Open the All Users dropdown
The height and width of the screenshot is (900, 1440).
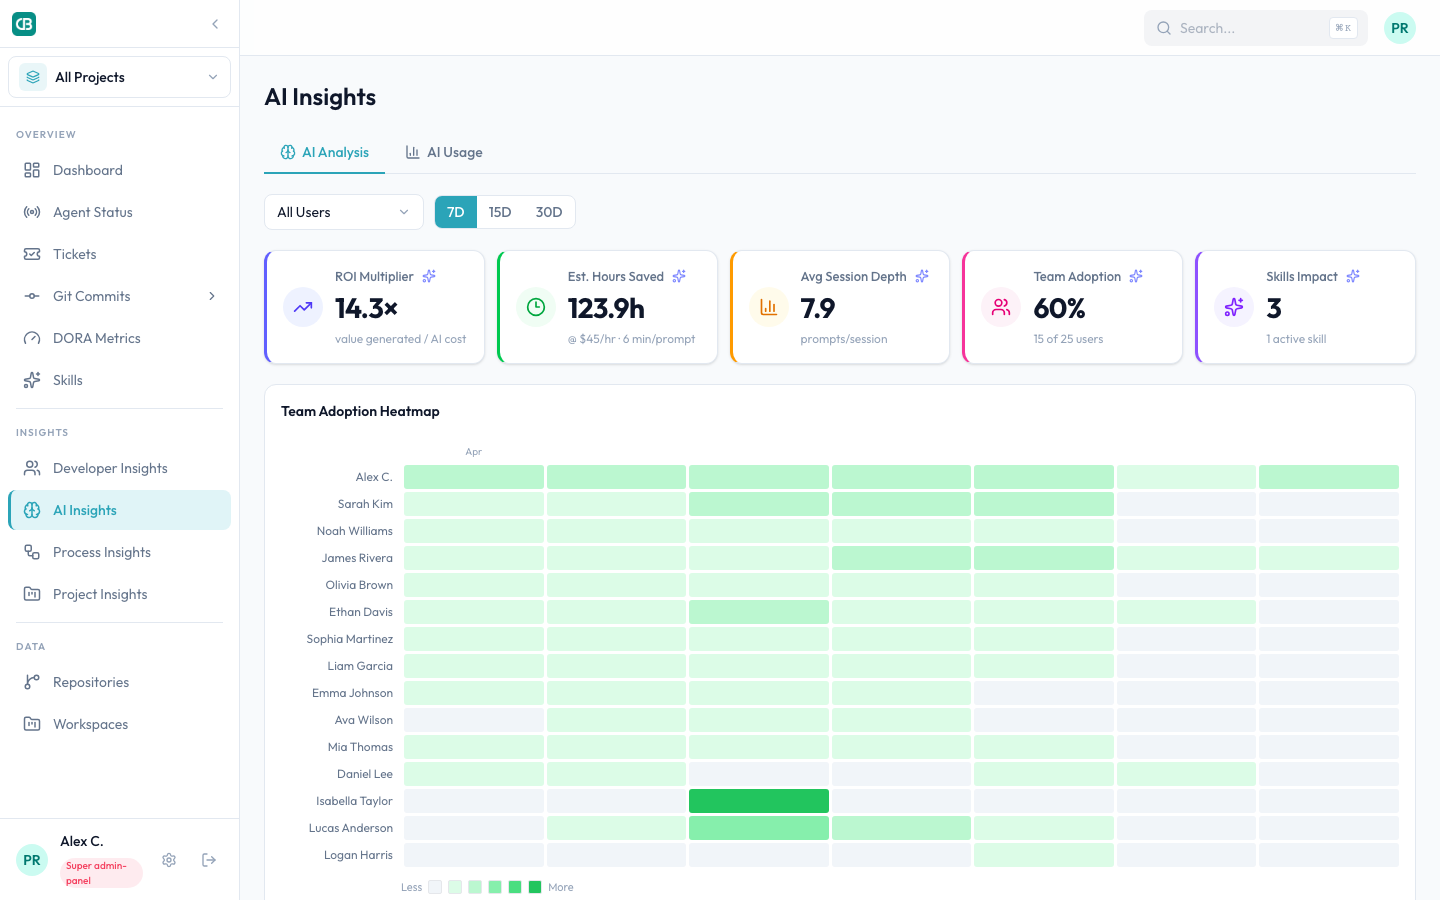pos(344,212)
